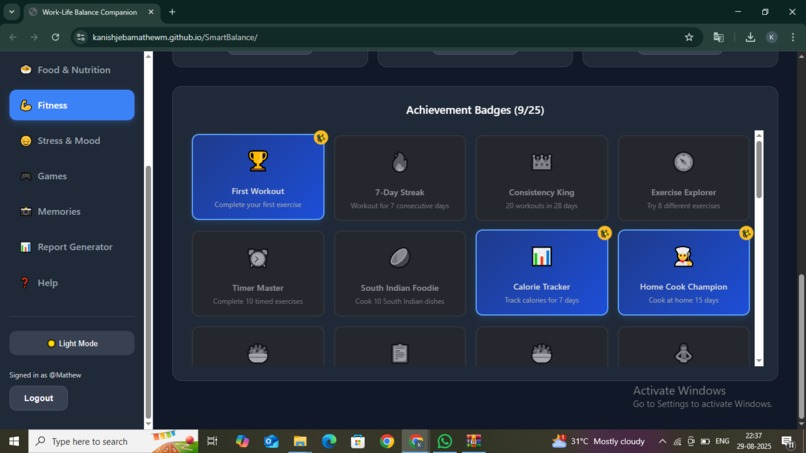Image resolution: width=806 pixels, height=453 pixels.
Task: Click the clipboard badge icon in third row
Action: pyautogui.click(x=399, y=353)
